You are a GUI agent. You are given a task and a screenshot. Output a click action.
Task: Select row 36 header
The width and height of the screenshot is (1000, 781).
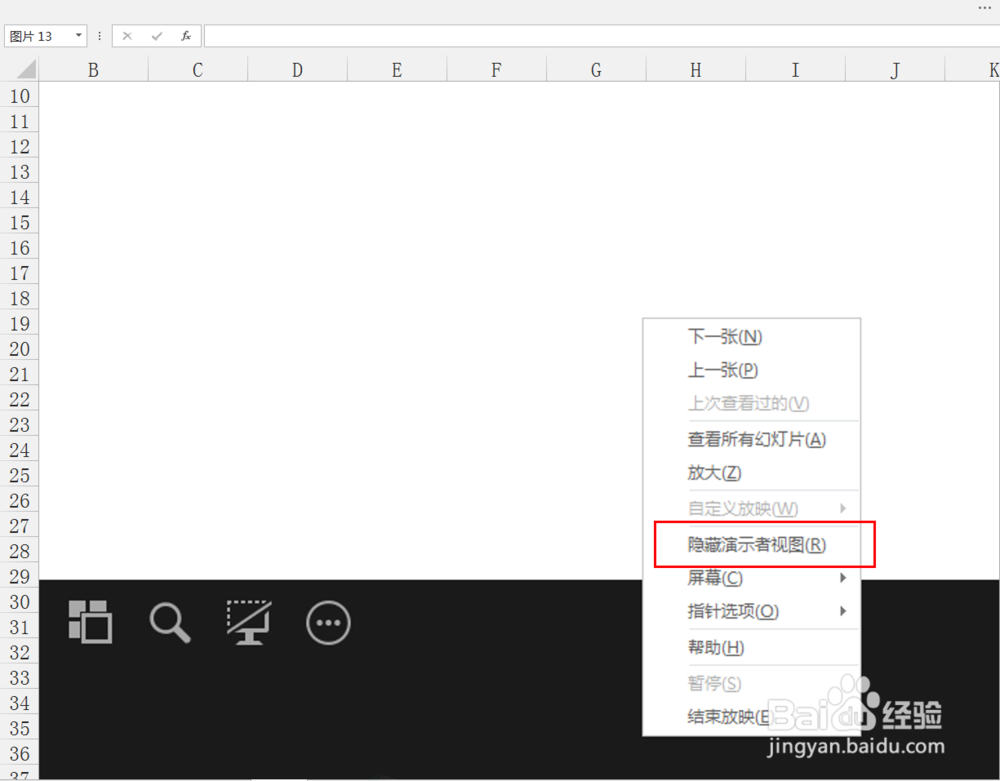click(19, 753)
